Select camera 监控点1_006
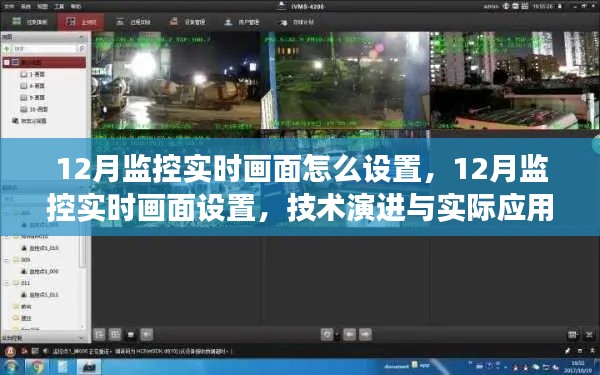The width and height of the screenshot is (600, 375). pos(40,271)
